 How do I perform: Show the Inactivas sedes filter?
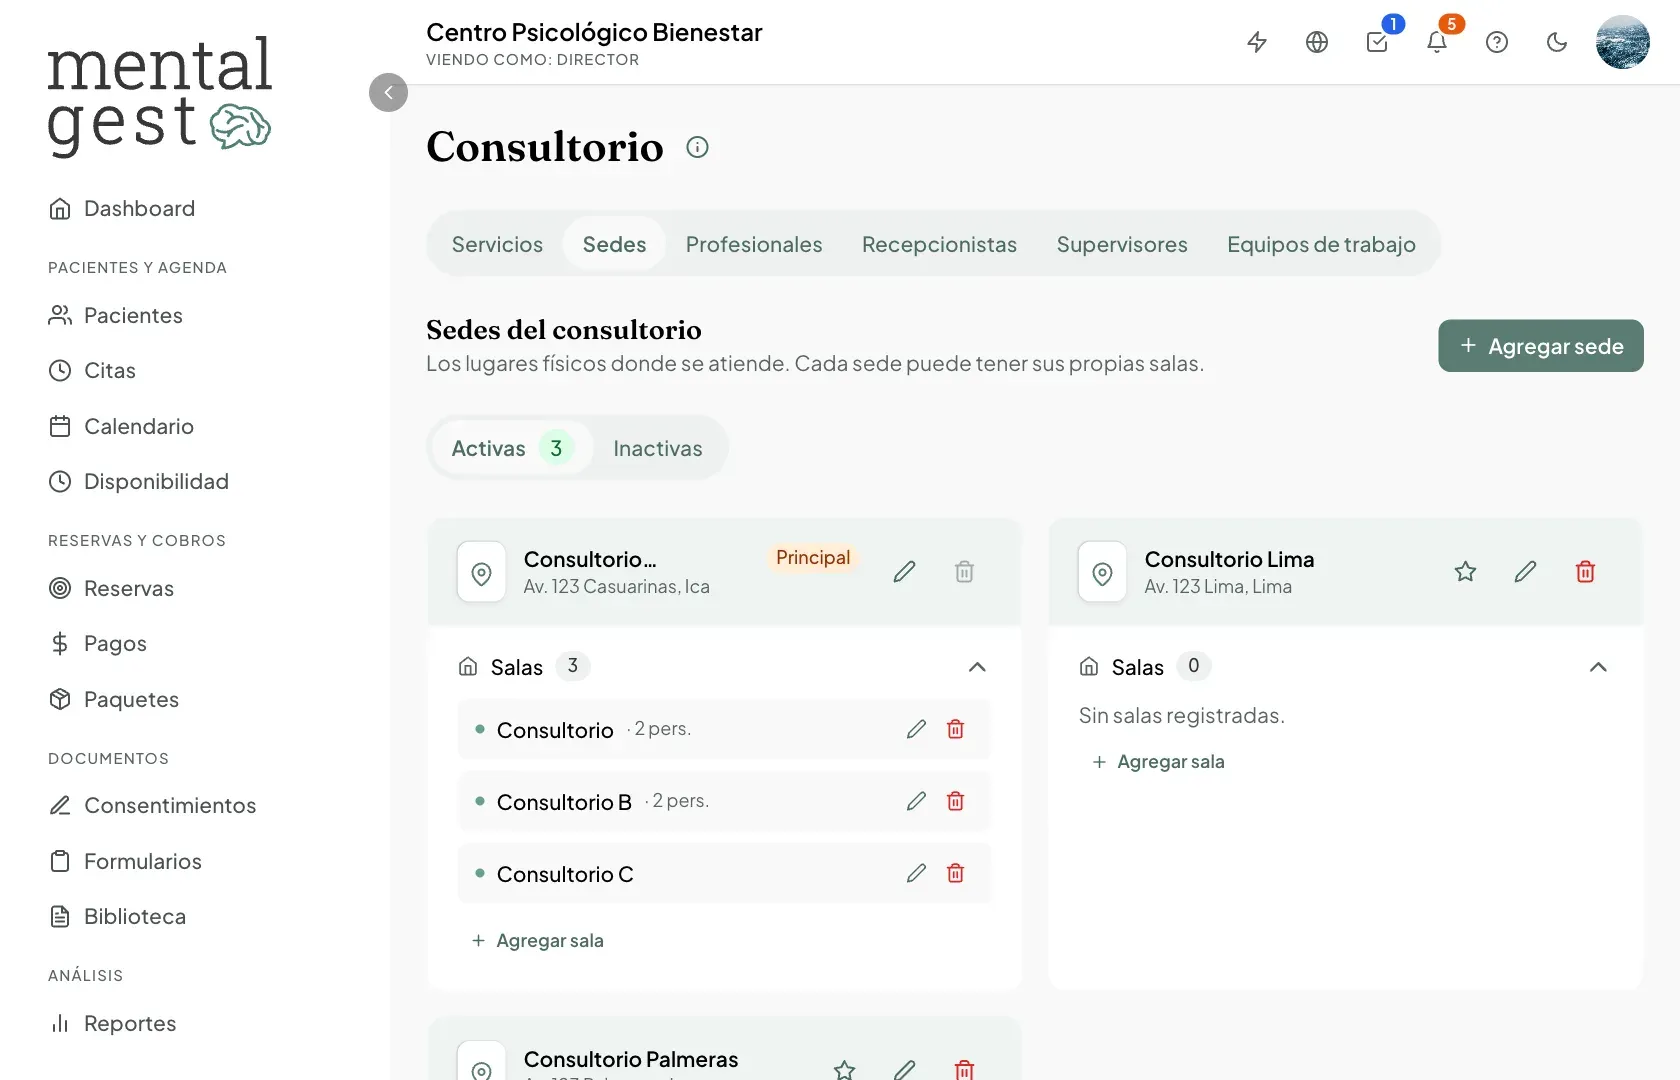(658, 448)
